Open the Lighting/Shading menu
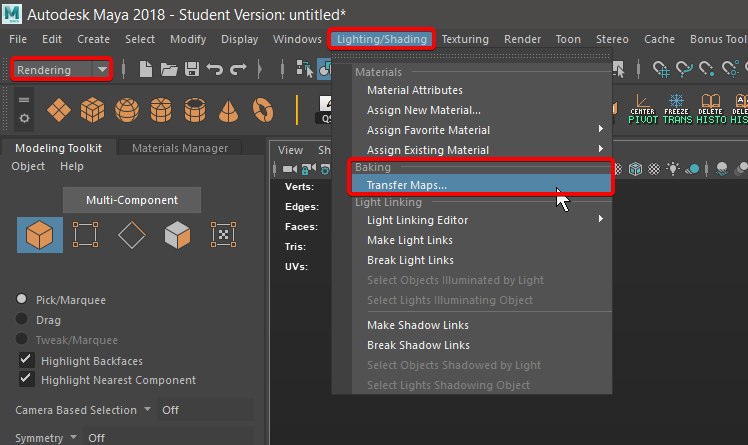 click(x=382, y=39)
